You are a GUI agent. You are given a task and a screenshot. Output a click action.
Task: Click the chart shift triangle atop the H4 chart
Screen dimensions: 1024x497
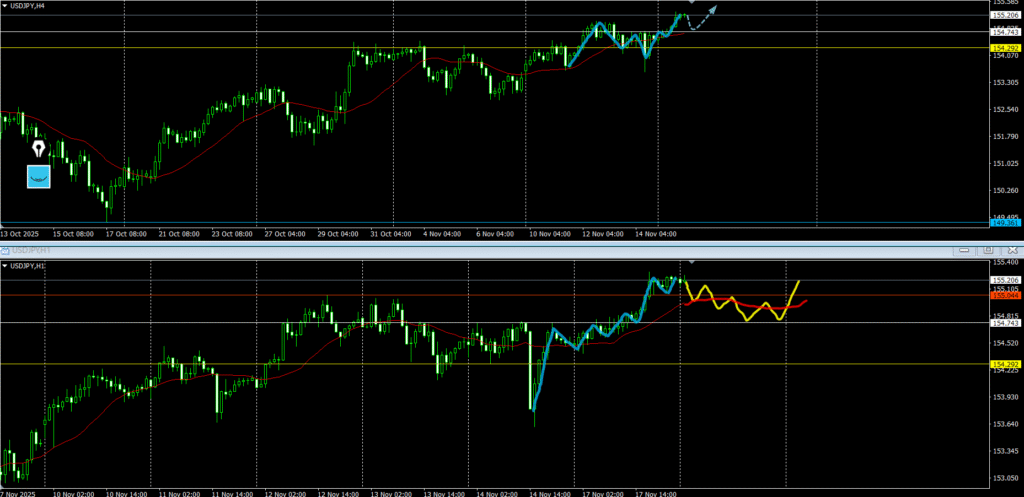[692, 3]
